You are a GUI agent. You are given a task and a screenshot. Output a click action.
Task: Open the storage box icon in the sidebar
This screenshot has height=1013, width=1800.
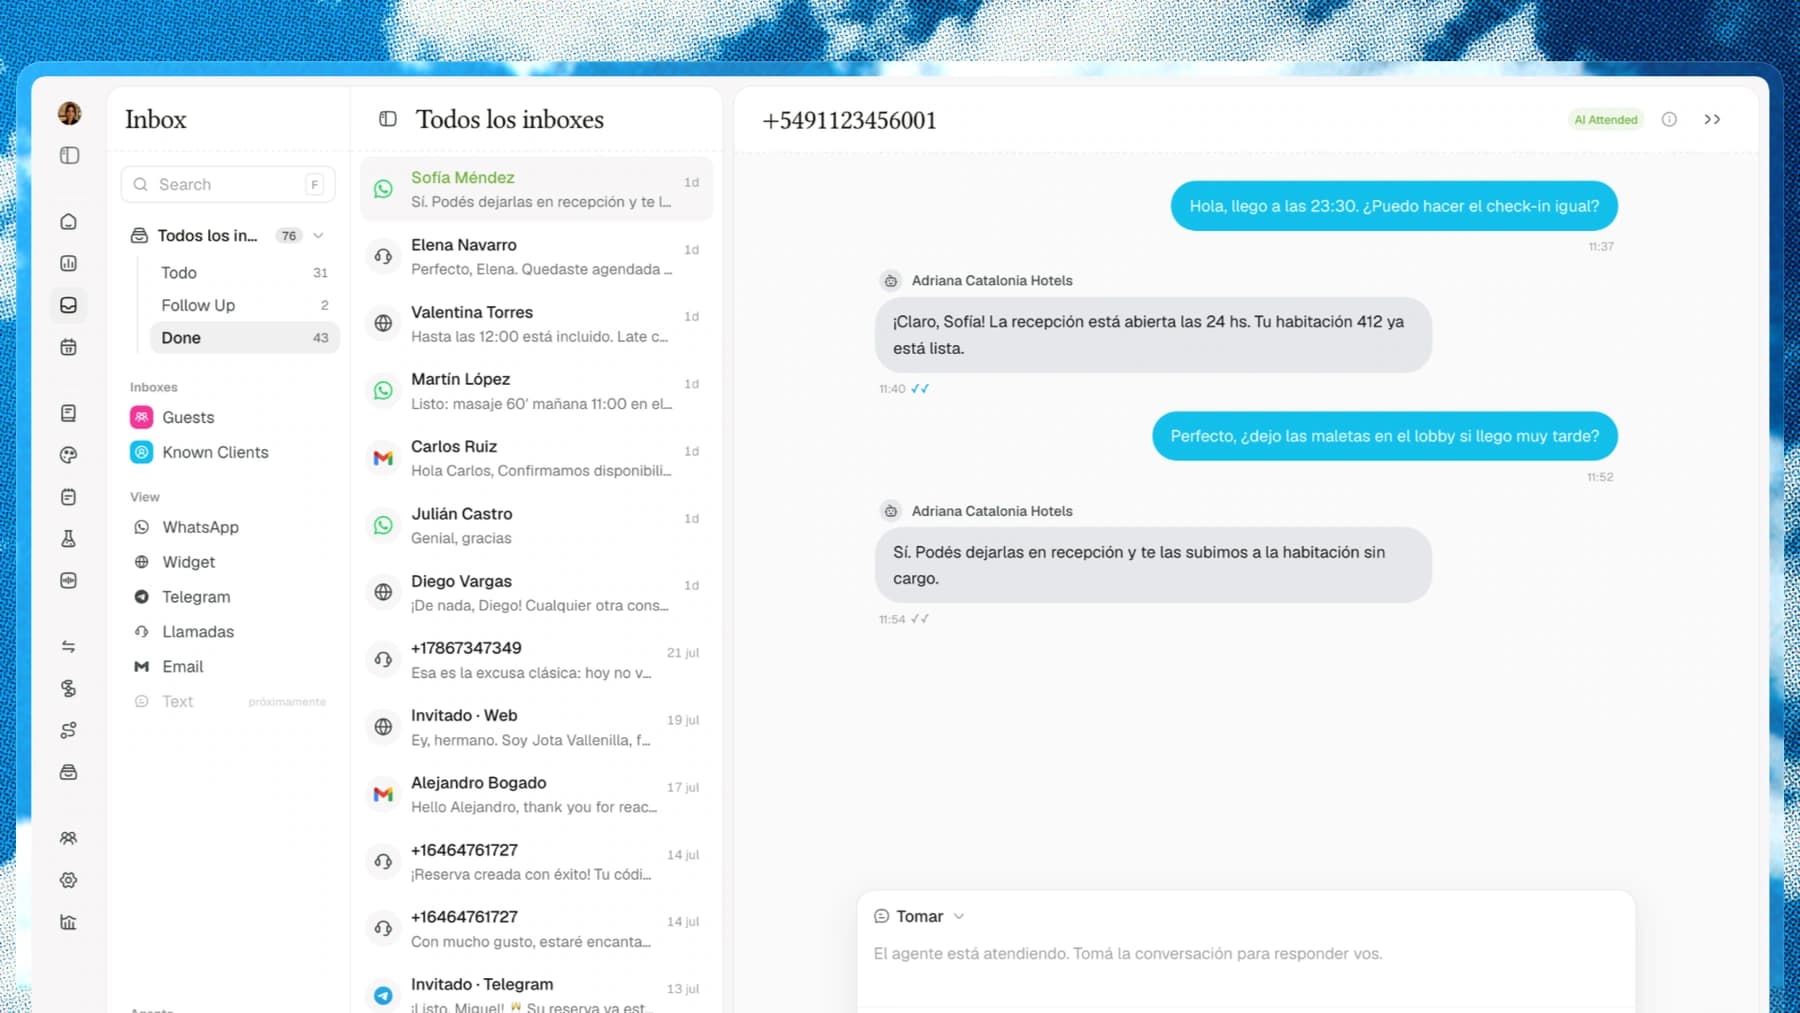point(69,773)
